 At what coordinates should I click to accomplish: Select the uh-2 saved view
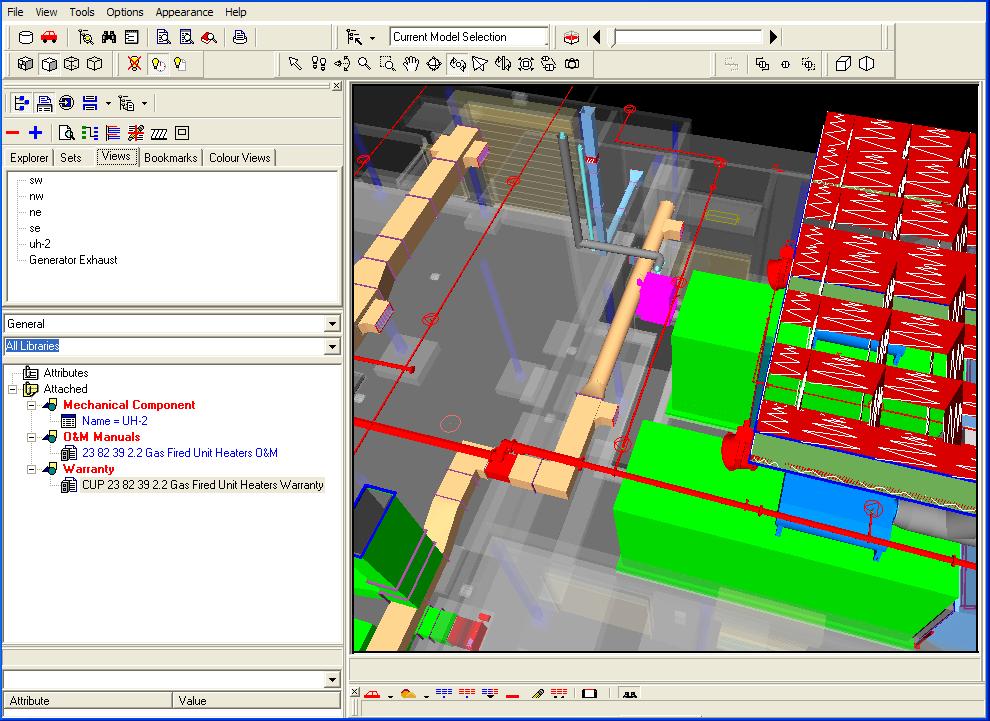click(40, 244)
